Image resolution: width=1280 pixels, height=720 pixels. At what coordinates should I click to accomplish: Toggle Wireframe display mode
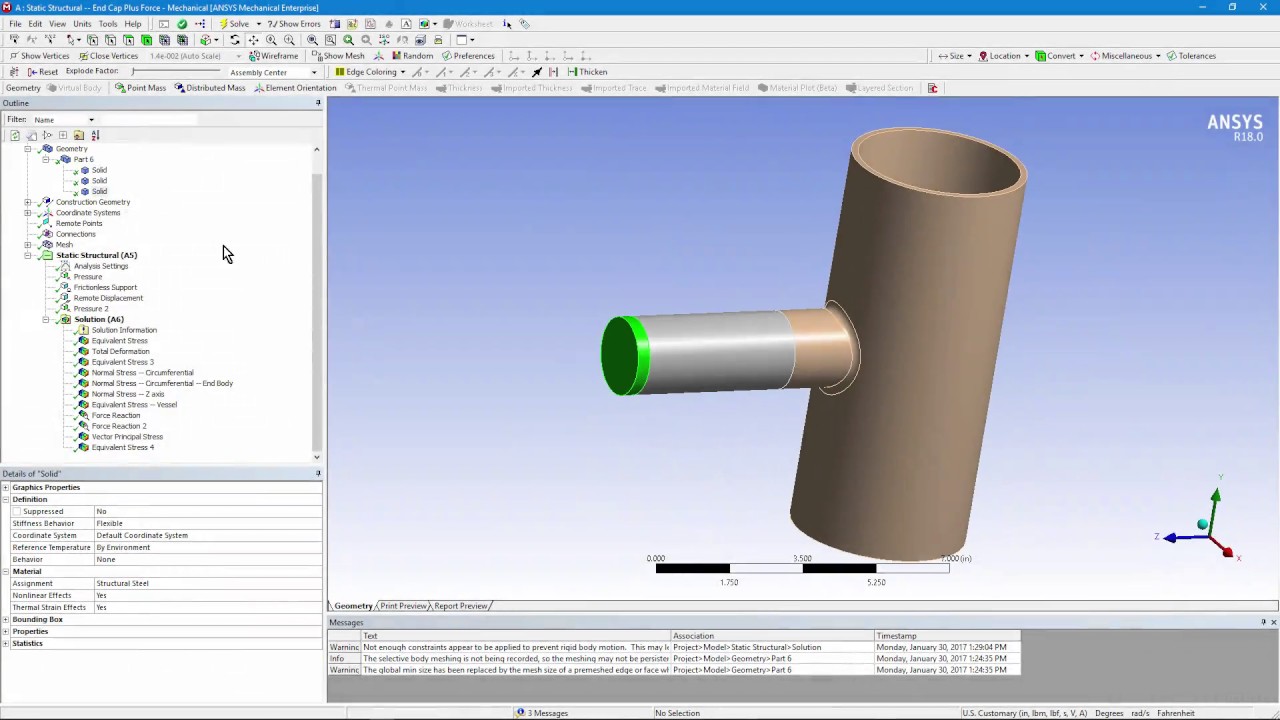coord(273,56)
